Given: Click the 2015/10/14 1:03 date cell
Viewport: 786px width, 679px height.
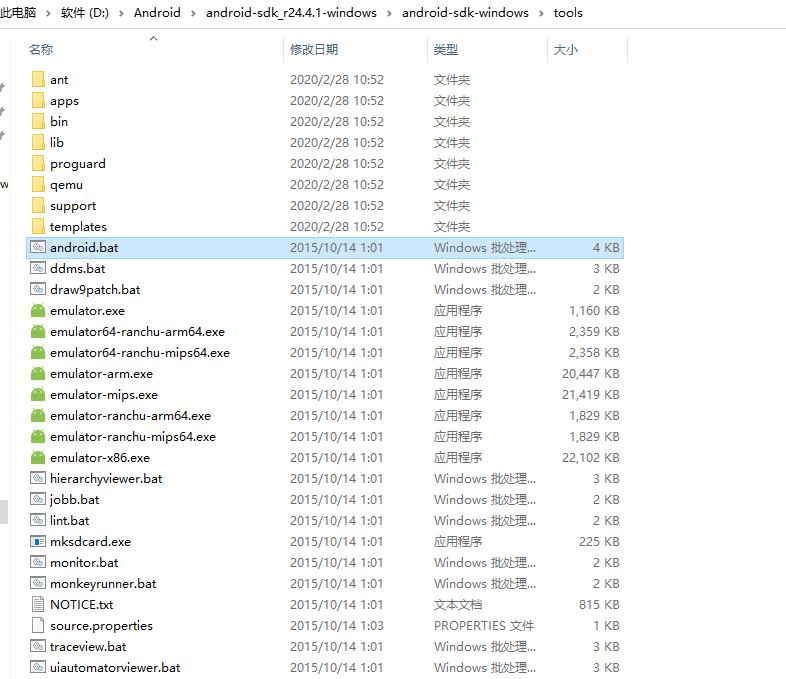Looking at the screenshot, I should click(336, 626).
